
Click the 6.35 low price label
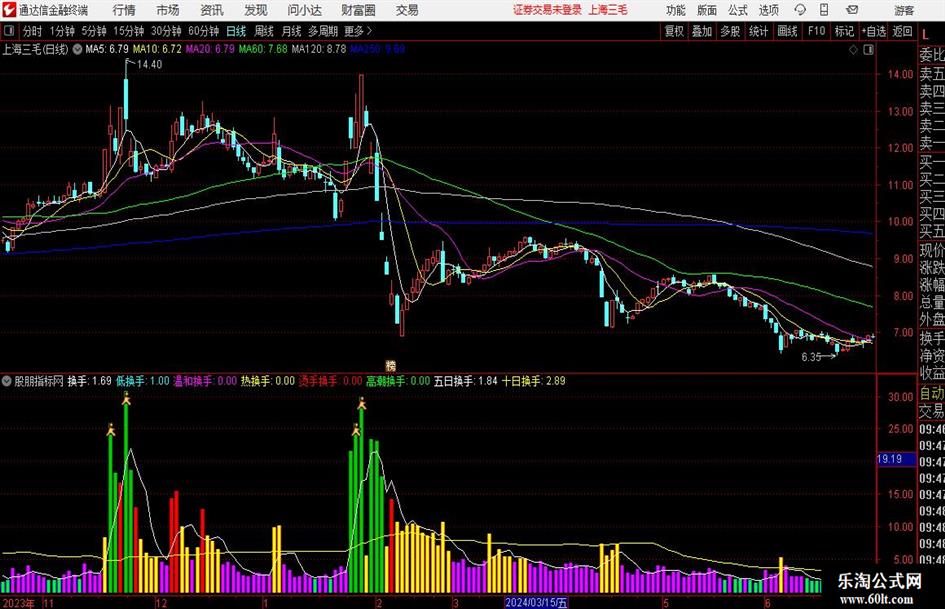(811, 357)
